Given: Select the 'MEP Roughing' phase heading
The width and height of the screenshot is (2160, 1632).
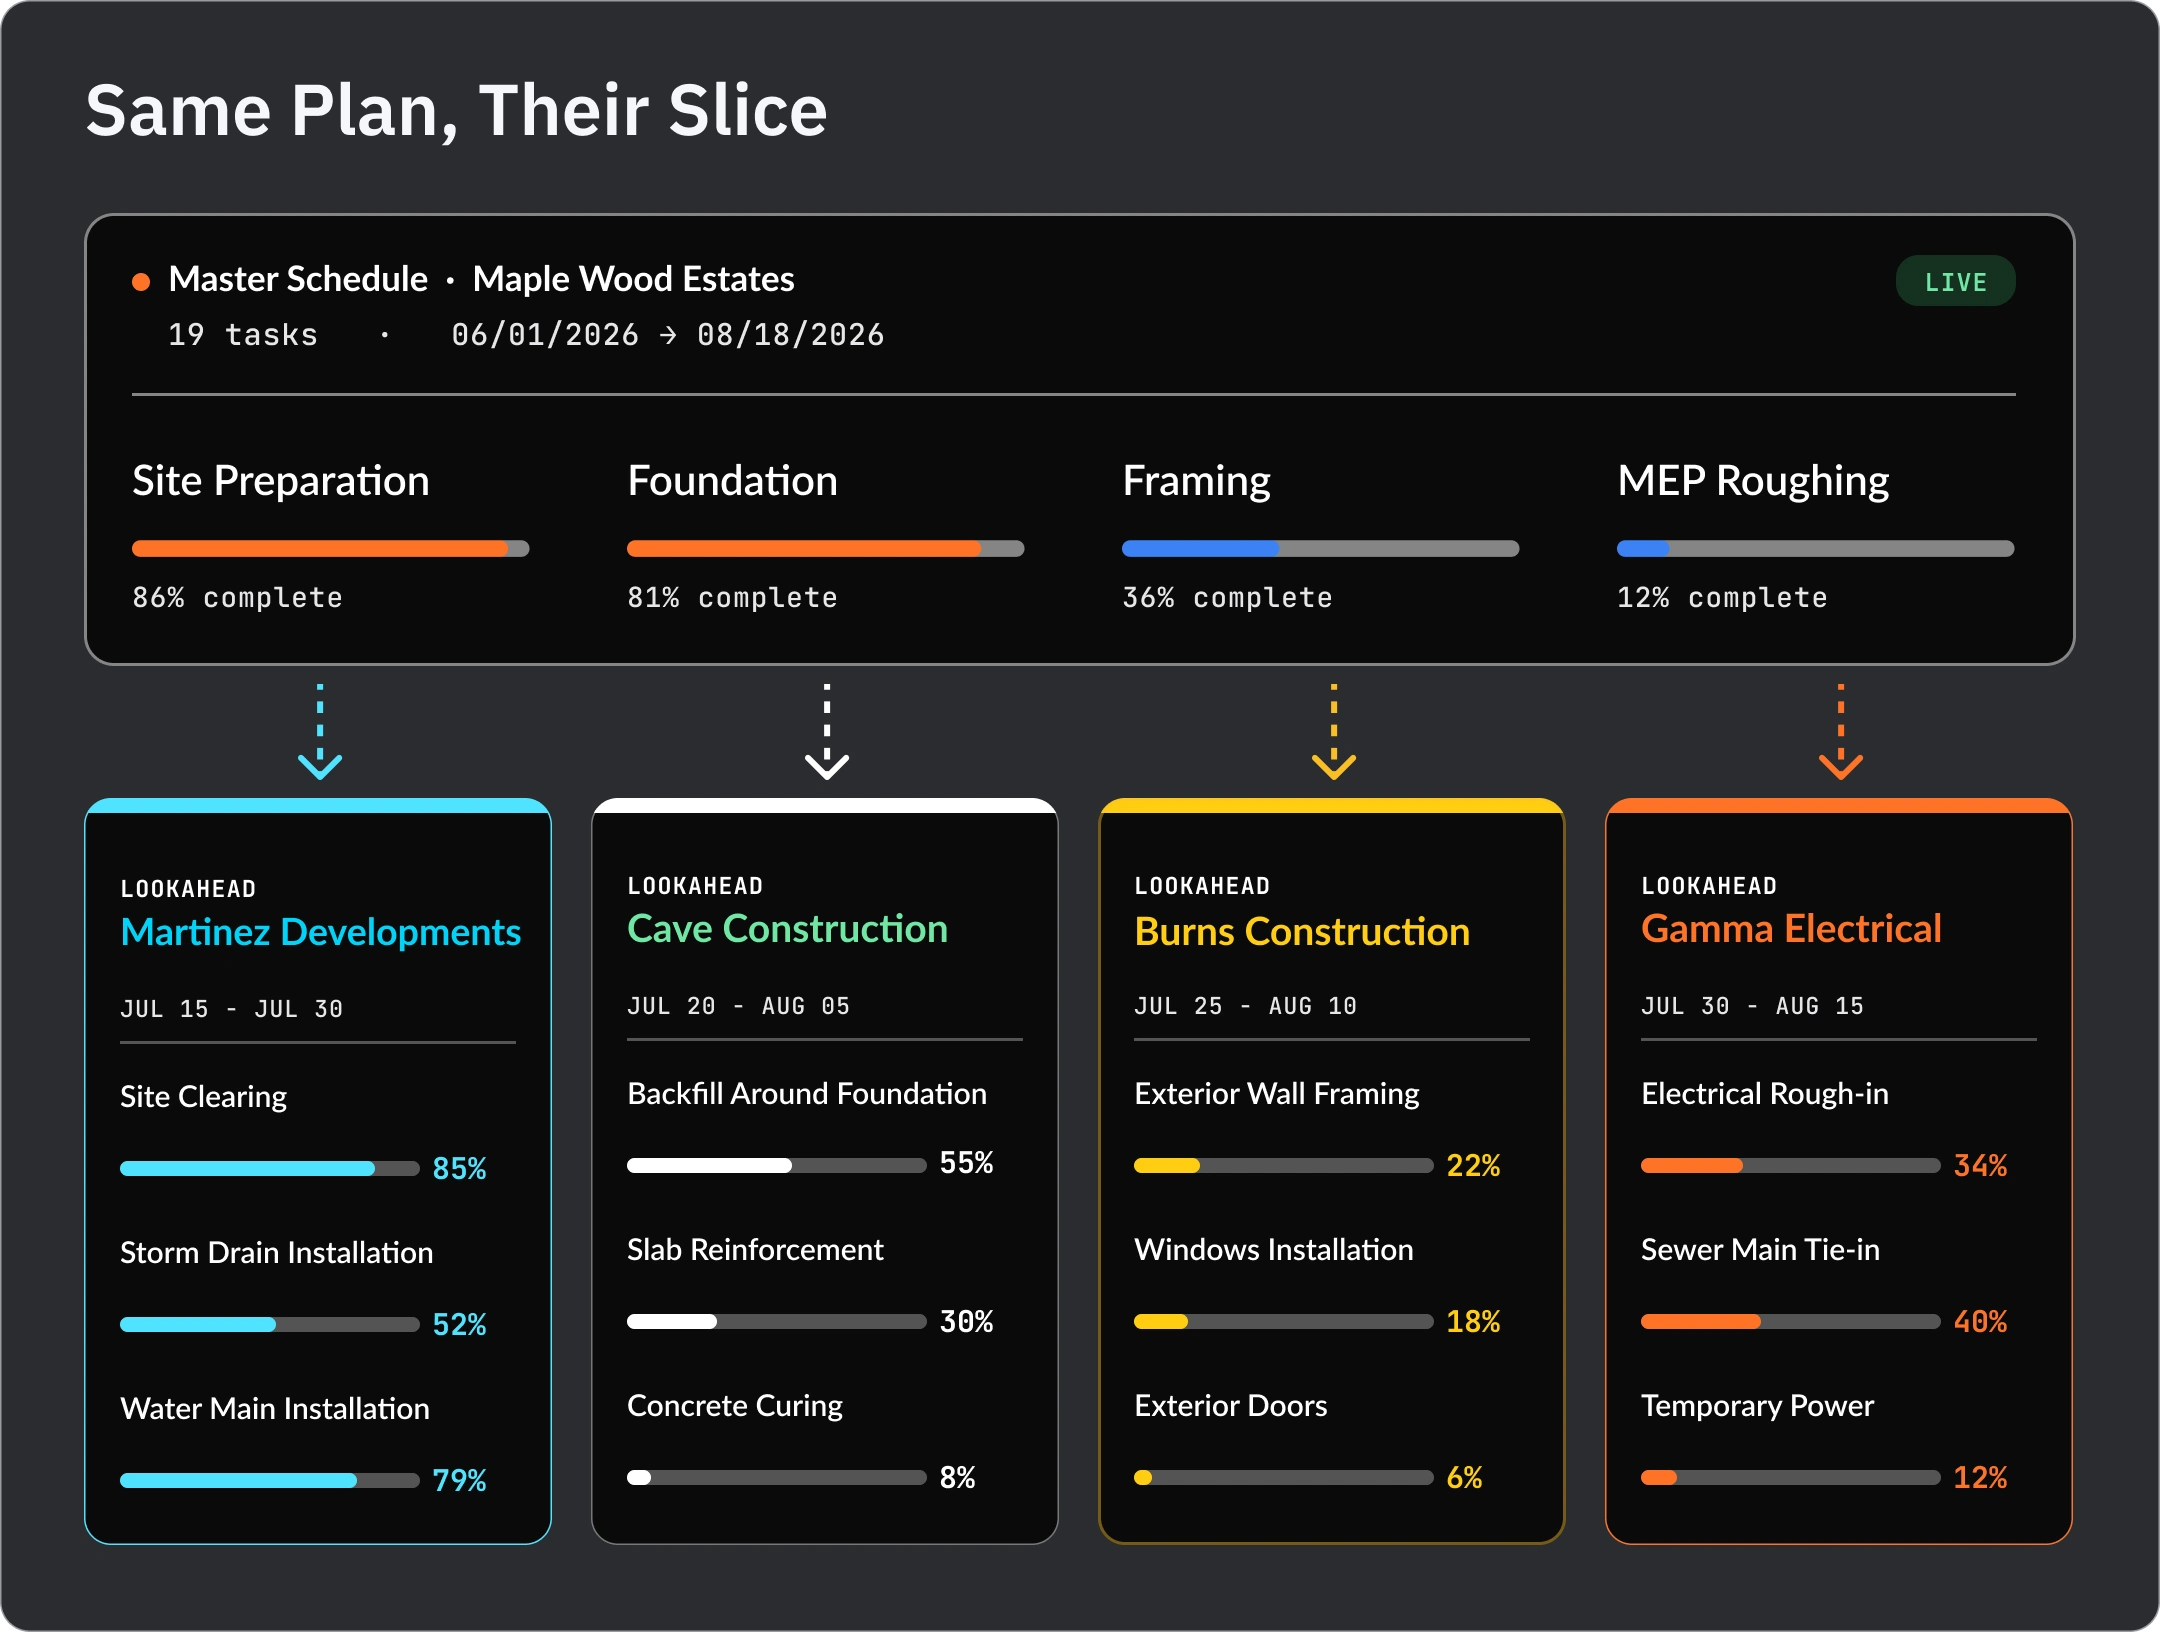Looking at the screenshot, I should coord(1753,481).
